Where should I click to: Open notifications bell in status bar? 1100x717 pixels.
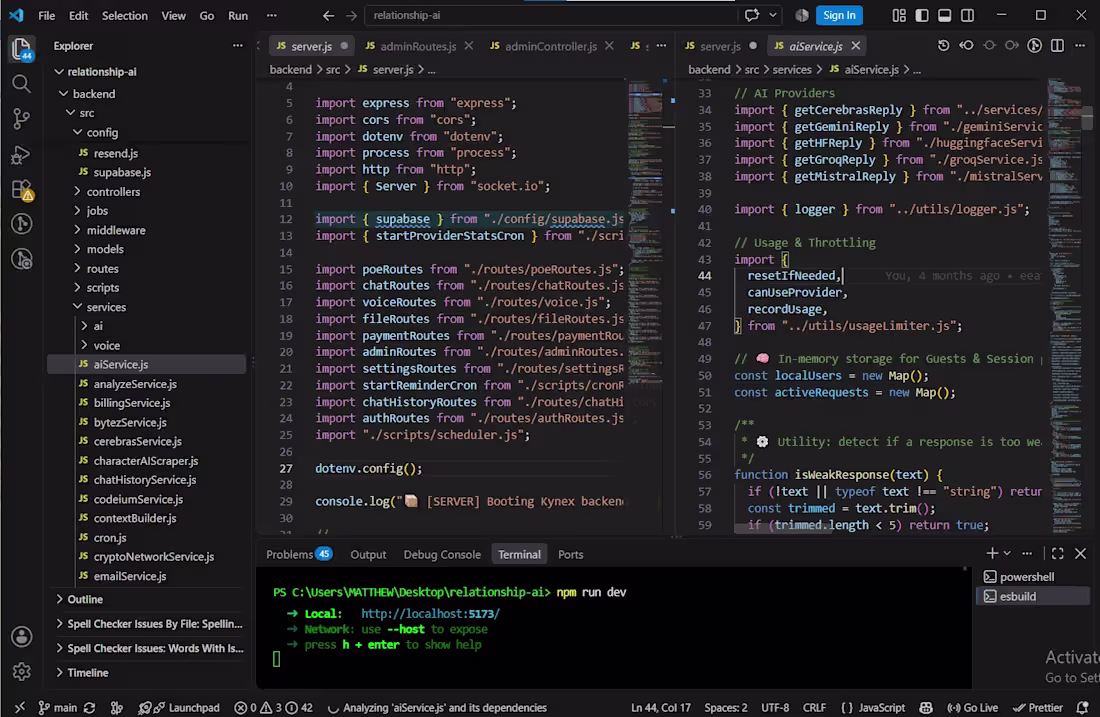tap(1082, 707)
